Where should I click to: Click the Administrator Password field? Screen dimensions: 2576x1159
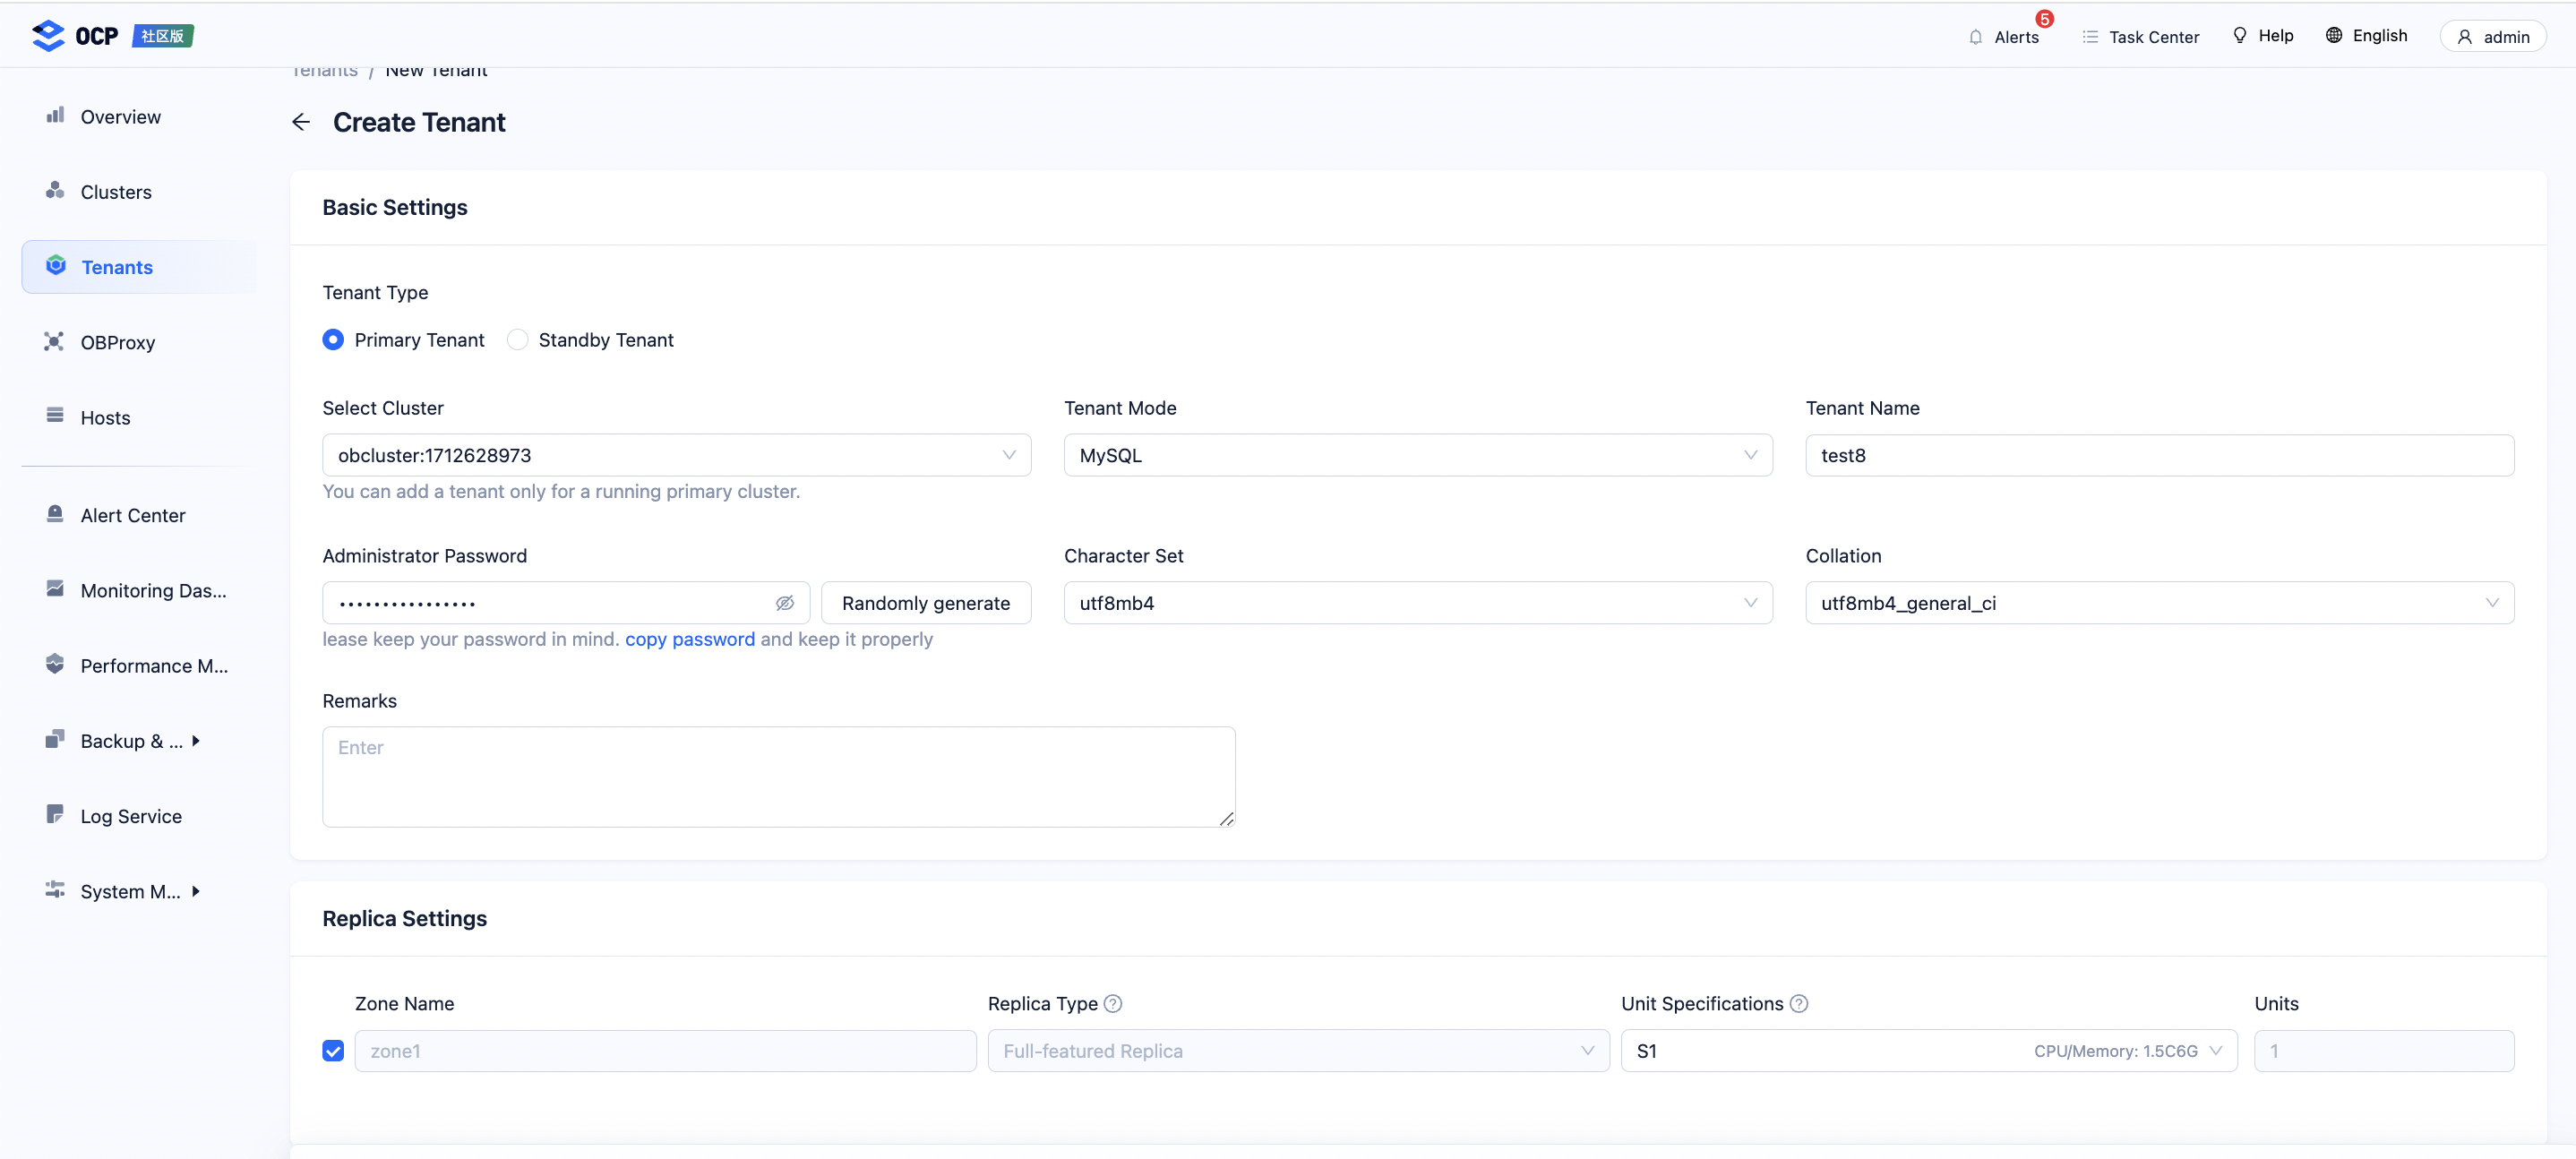[566, 603]
